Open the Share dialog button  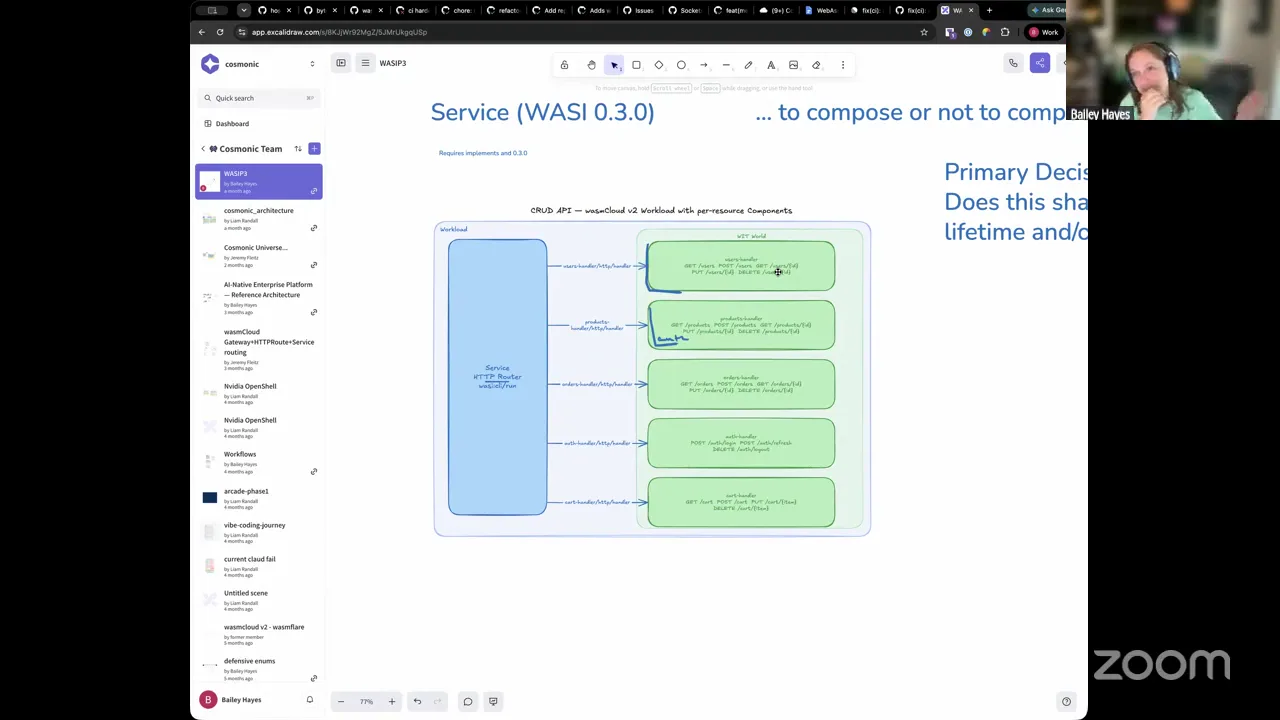(x=1040, y=64)
